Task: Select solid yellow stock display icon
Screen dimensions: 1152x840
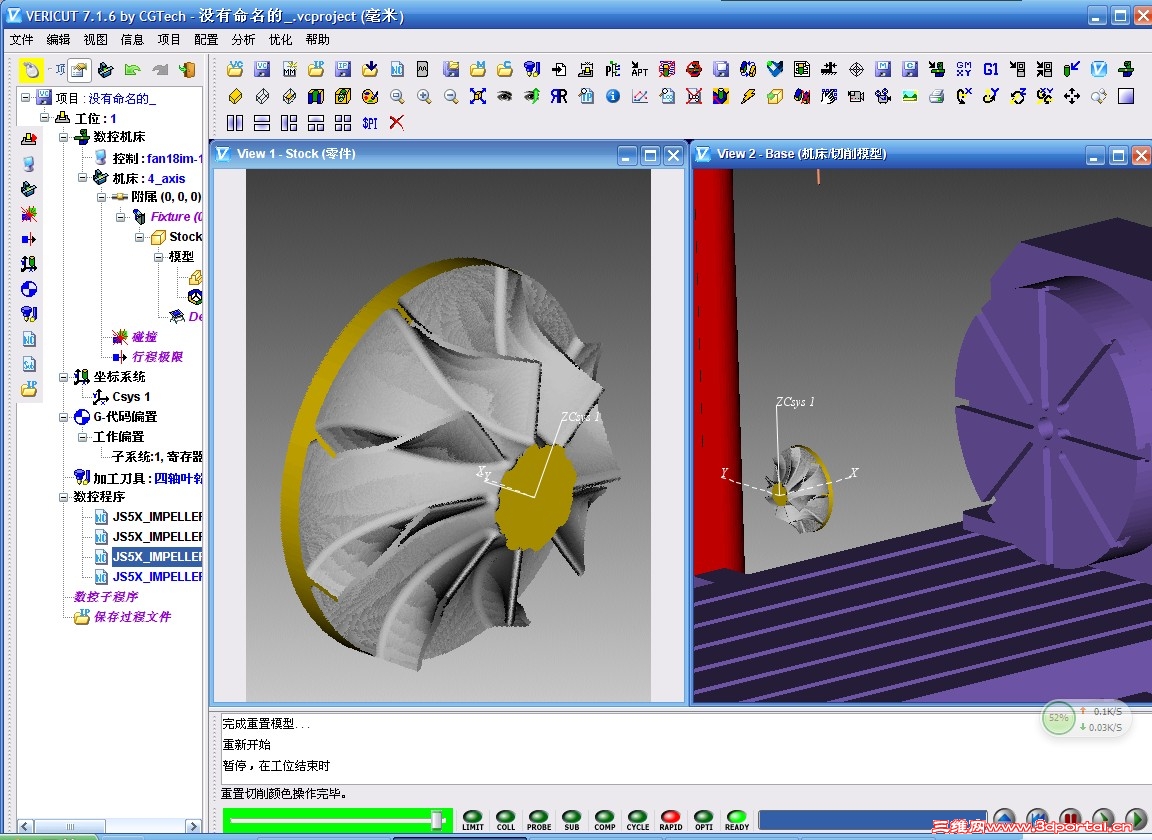Action: (235, 96)
